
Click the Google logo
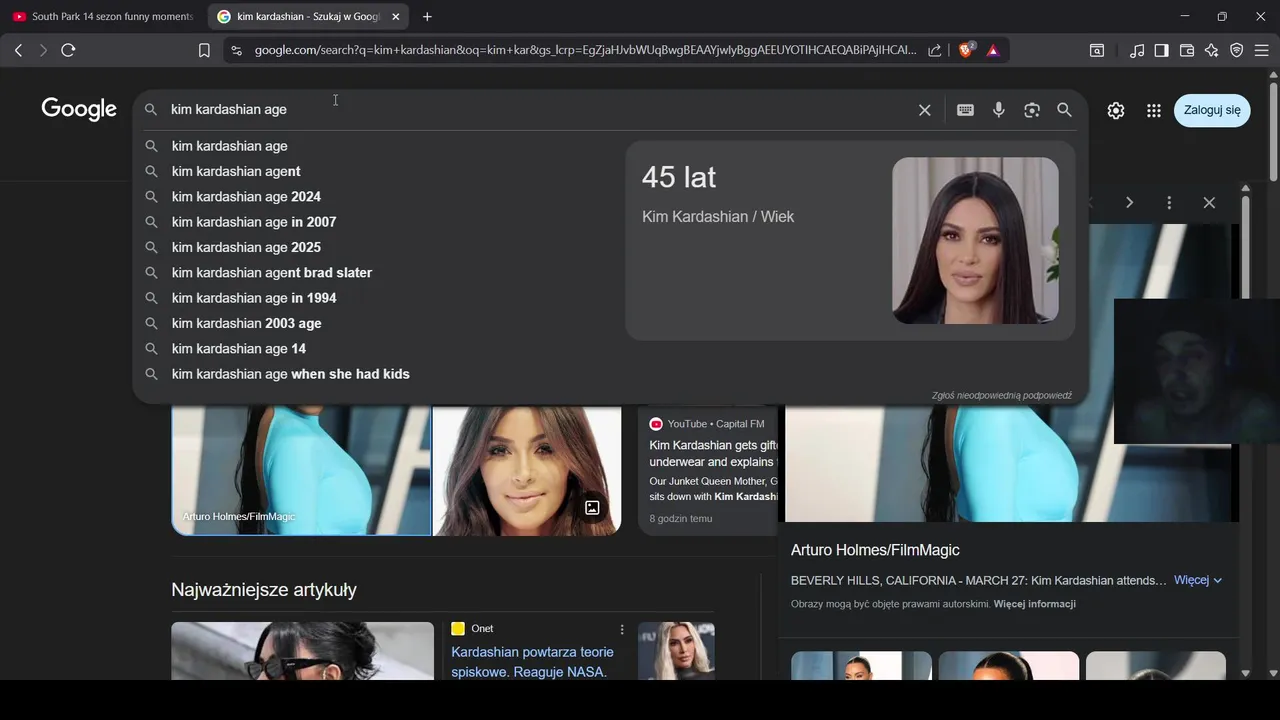[79, 109]
